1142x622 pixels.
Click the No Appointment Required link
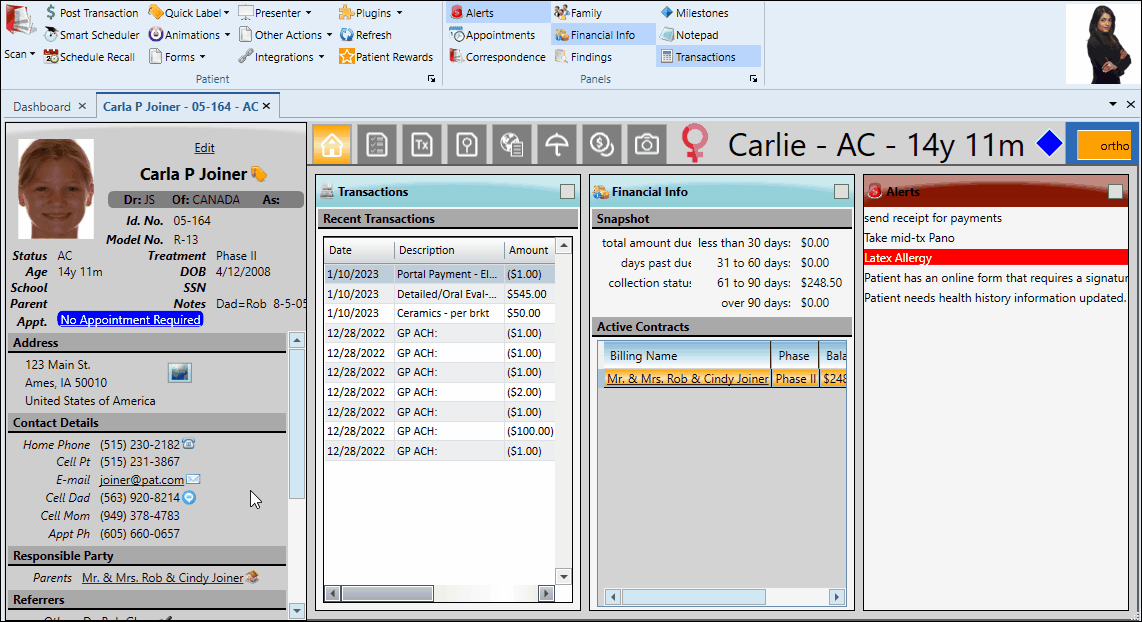click(130, 319)
